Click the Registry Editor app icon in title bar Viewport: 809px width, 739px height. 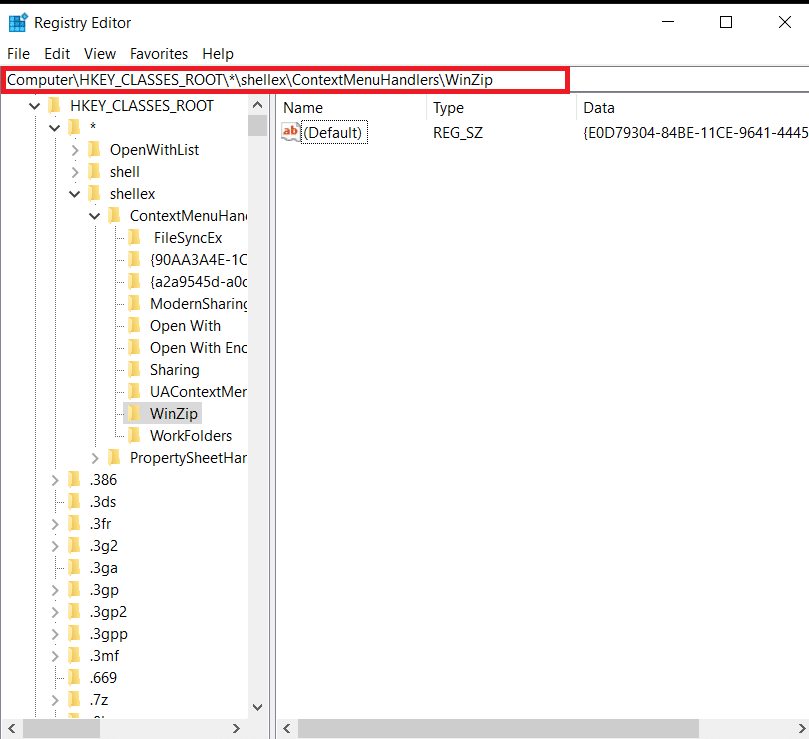18,22
